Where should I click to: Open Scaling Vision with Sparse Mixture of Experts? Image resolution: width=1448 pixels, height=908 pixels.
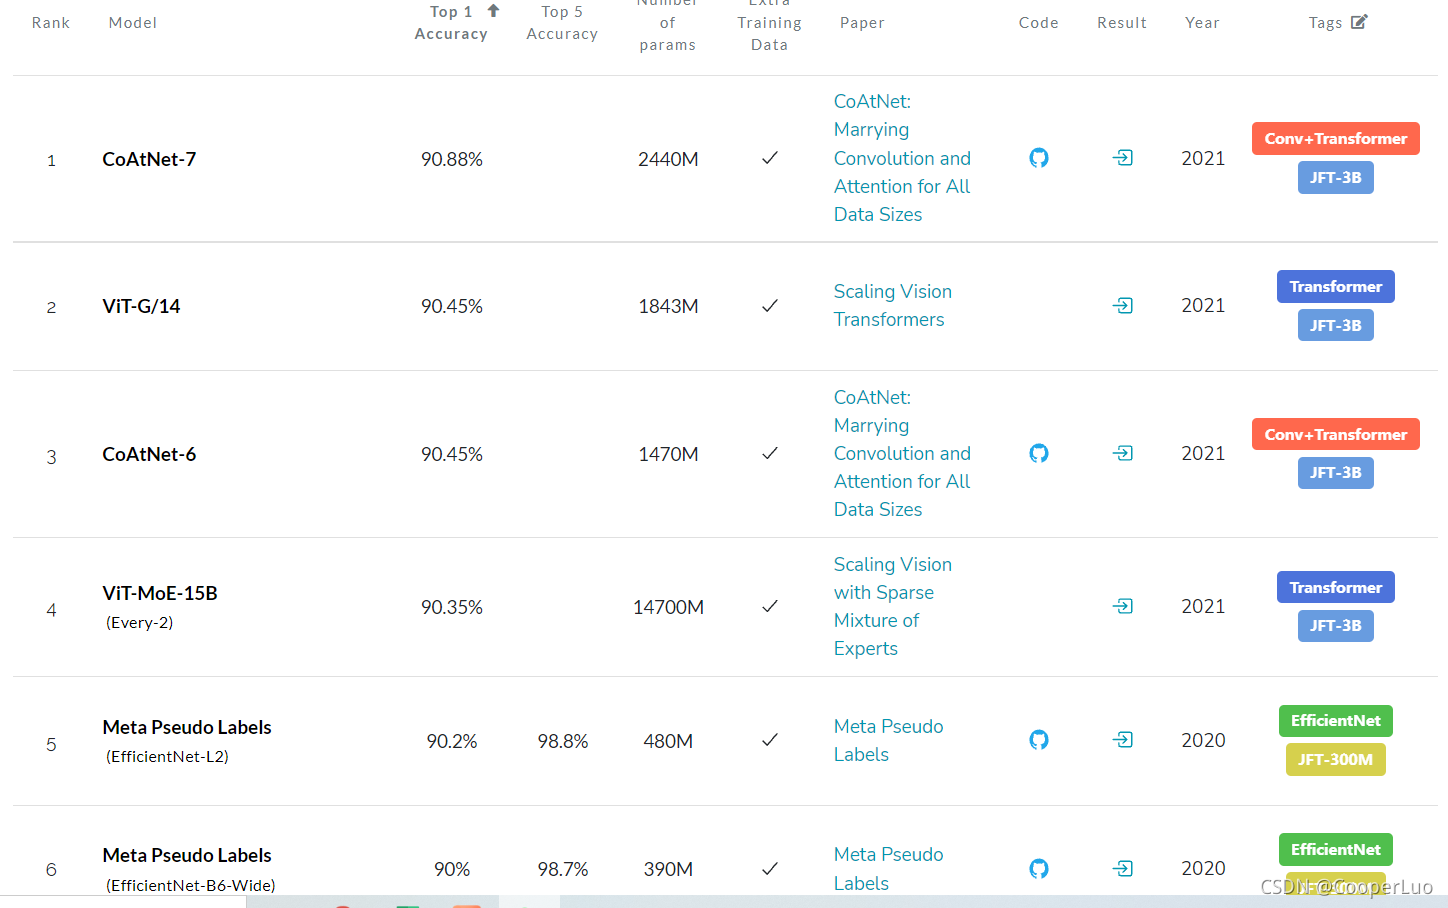(893, 606)
